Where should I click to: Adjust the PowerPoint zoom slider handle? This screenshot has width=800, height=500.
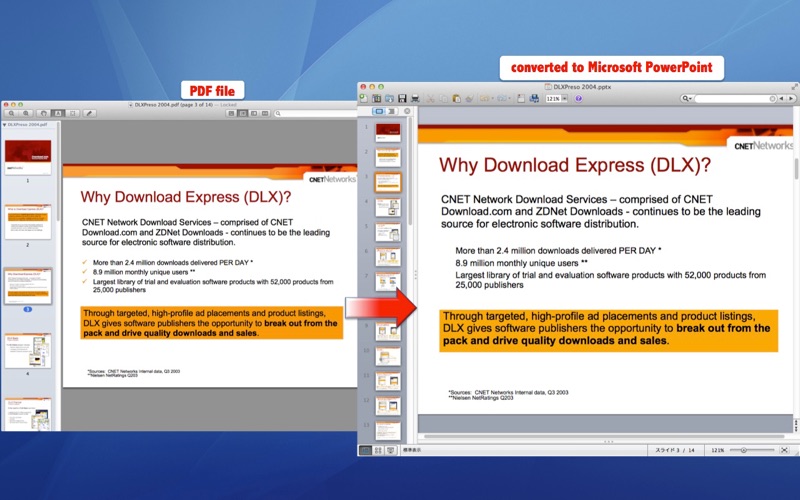tap(743, 450)
